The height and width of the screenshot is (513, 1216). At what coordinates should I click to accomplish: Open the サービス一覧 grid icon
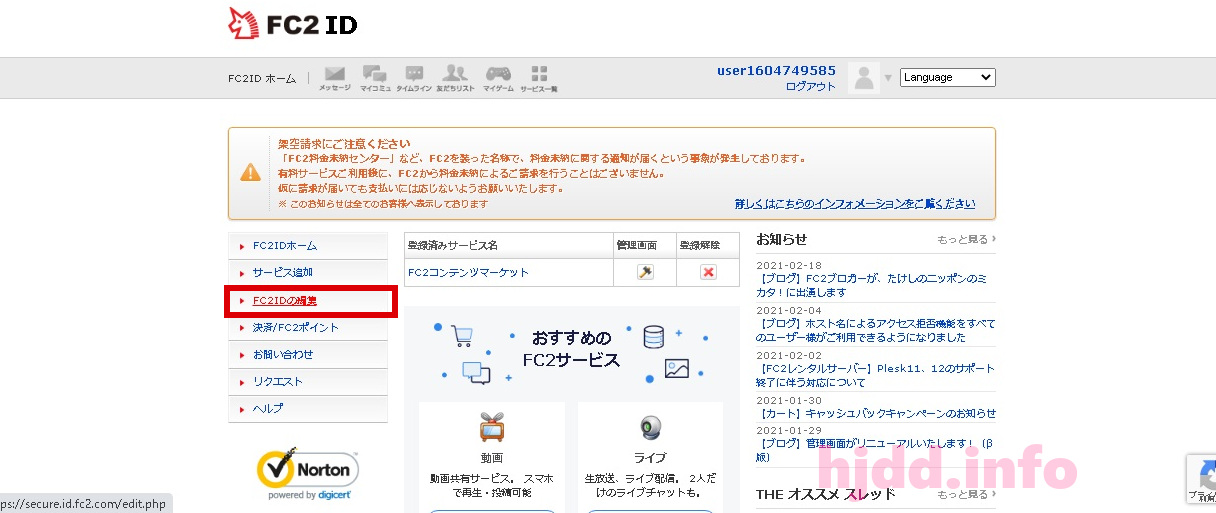539,78
